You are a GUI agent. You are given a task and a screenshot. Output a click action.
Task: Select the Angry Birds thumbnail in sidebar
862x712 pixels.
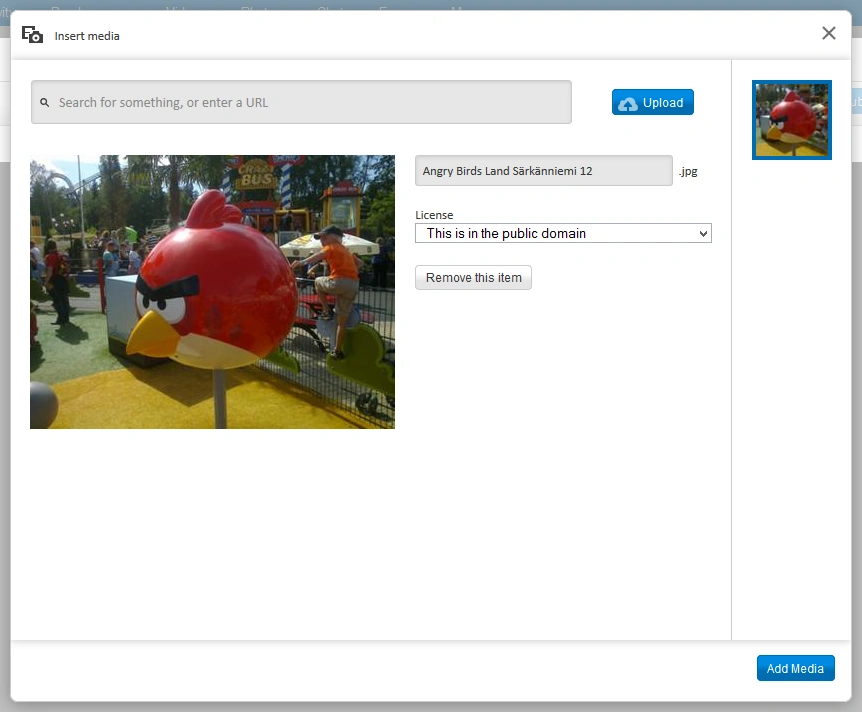pos(792,120)
